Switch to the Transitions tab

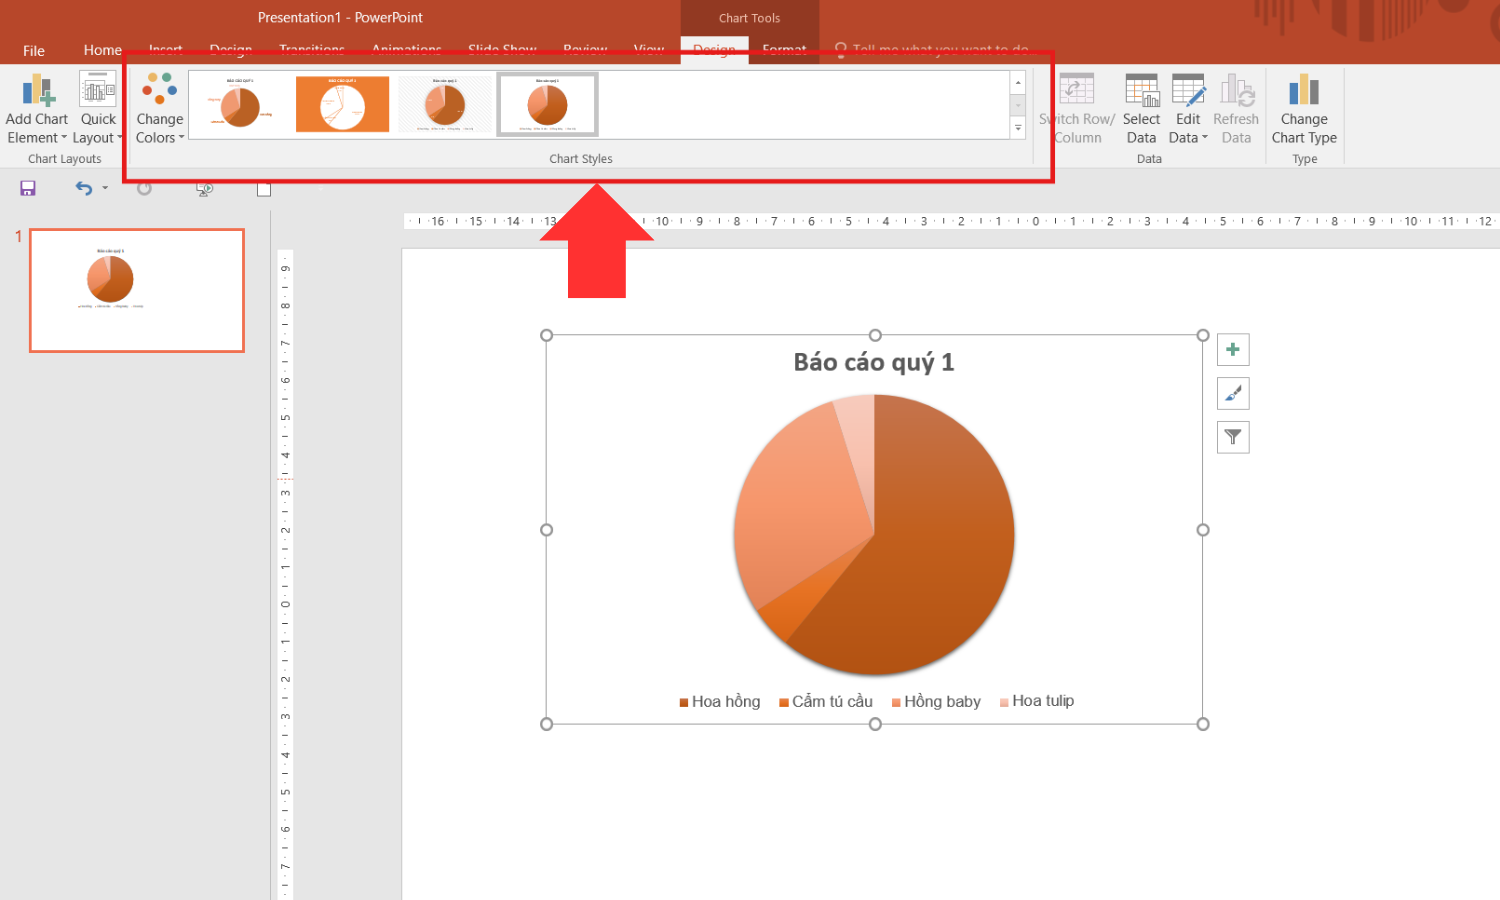312,50
